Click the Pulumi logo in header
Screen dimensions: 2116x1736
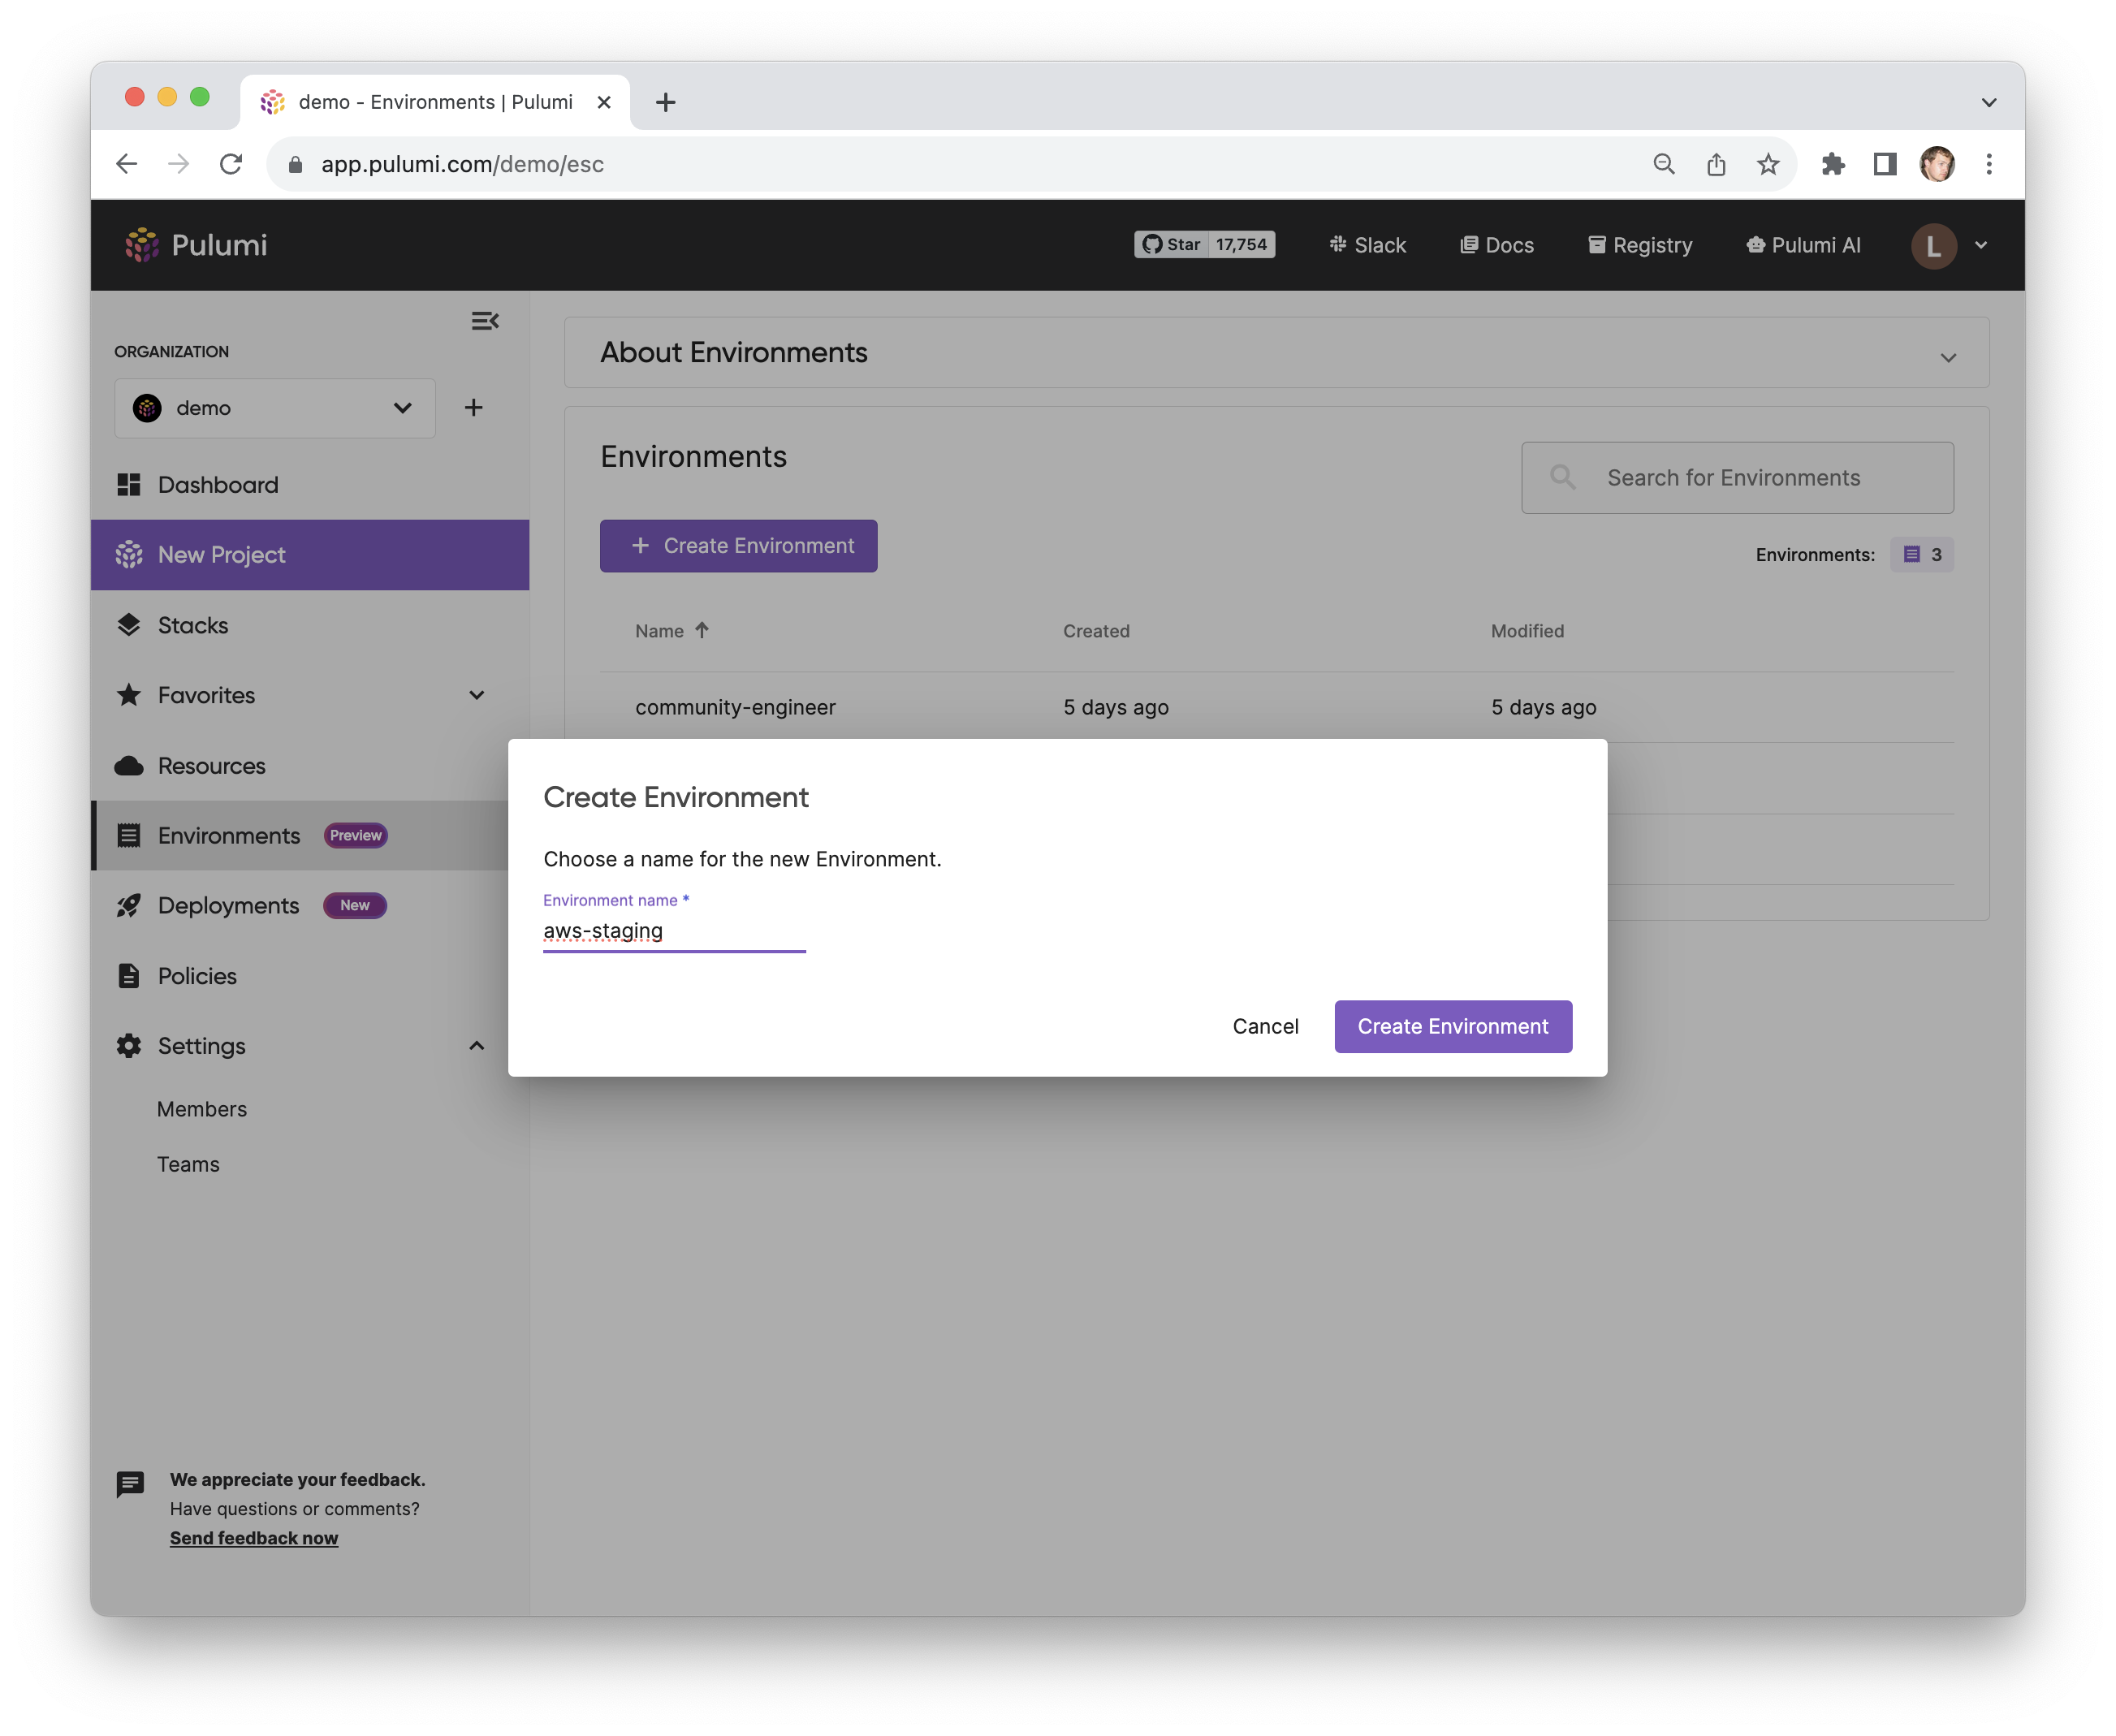tap(197, 245)
